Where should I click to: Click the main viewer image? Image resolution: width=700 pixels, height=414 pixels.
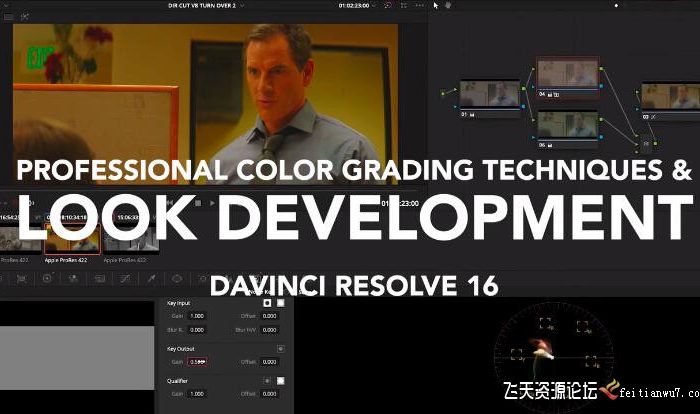pos(205,104)
